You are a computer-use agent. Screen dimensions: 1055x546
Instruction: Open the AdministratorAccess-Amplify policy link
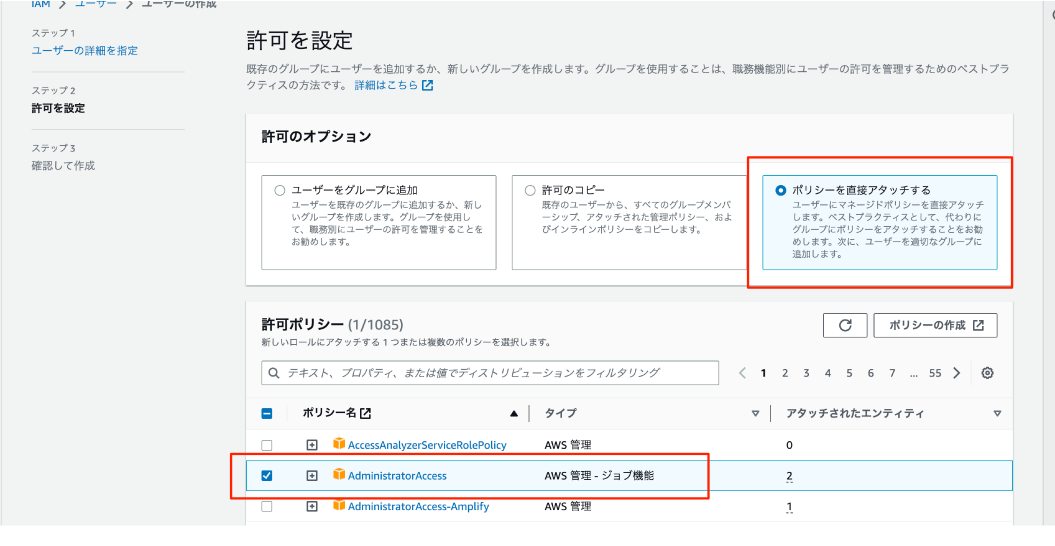click(419, 507)
